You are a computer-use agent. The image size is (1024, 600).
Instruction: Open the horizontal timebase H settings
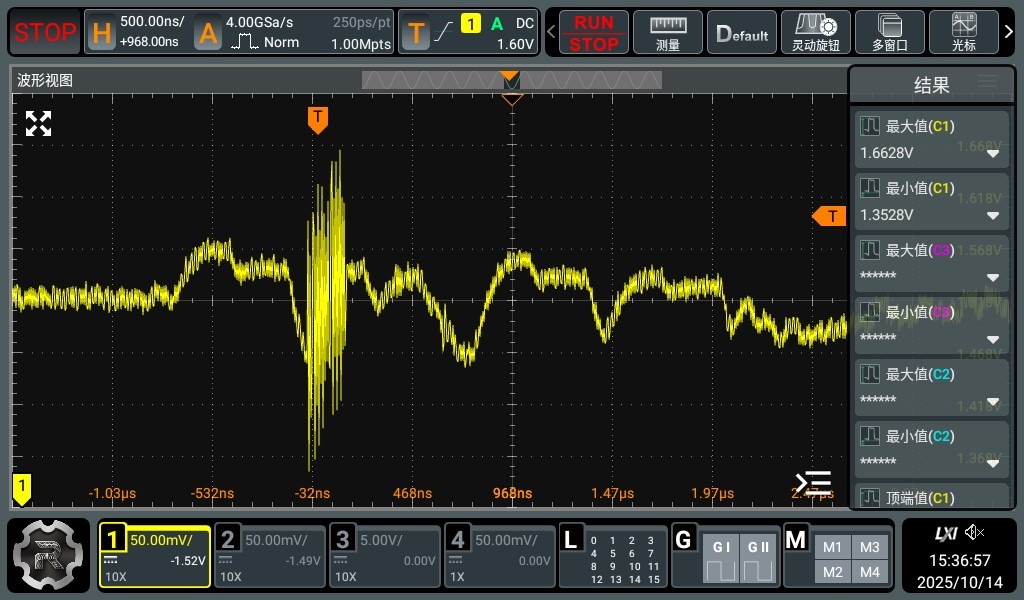[x=136, y=32]
